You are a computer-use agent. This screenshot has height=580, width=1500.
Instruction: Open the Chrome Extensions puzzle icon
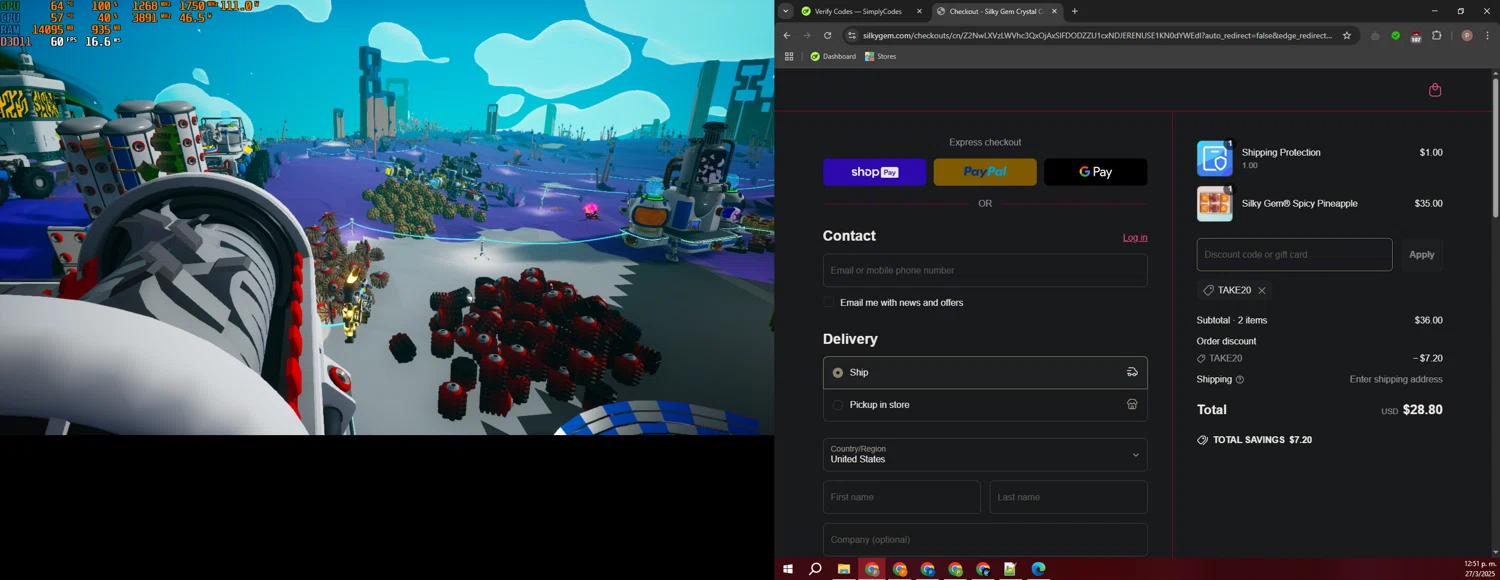1437,35
